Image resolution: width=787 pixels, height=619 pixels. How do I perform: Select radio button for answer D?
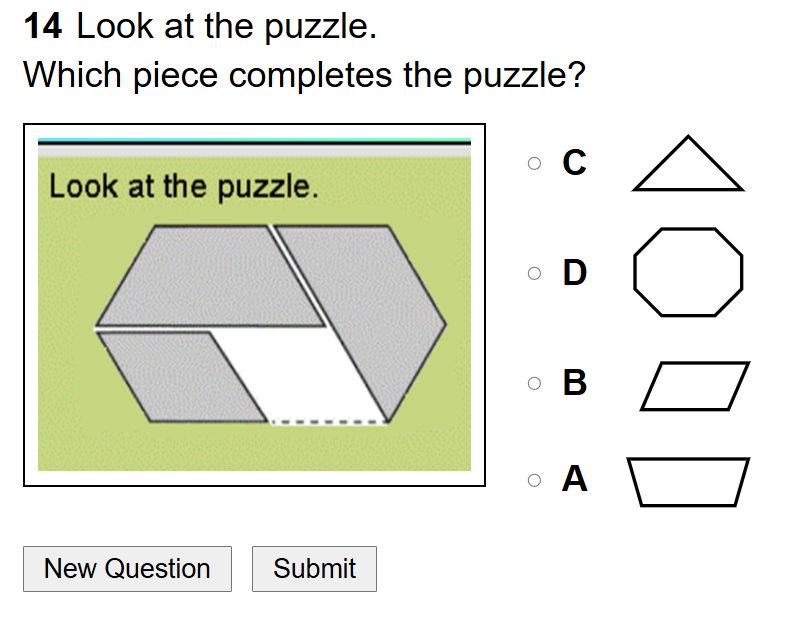tap(535, 273)
